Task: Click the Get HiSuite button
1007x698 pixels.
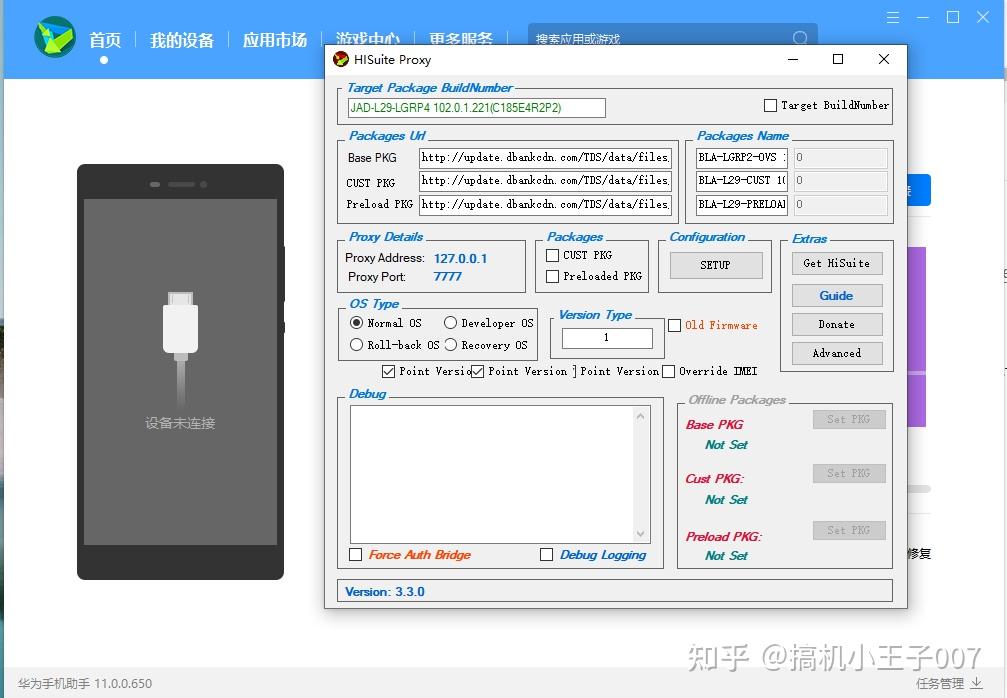Action: 837,263
